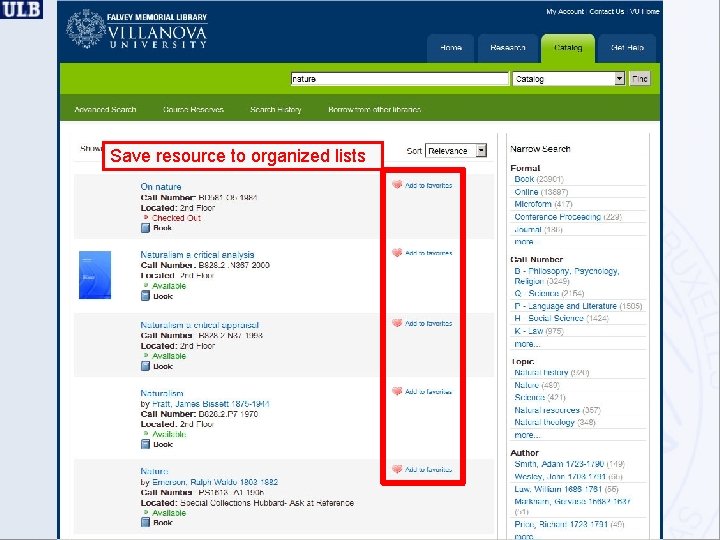Filter by K - Law
720x540 pixels.
click(x=529, y=331)
